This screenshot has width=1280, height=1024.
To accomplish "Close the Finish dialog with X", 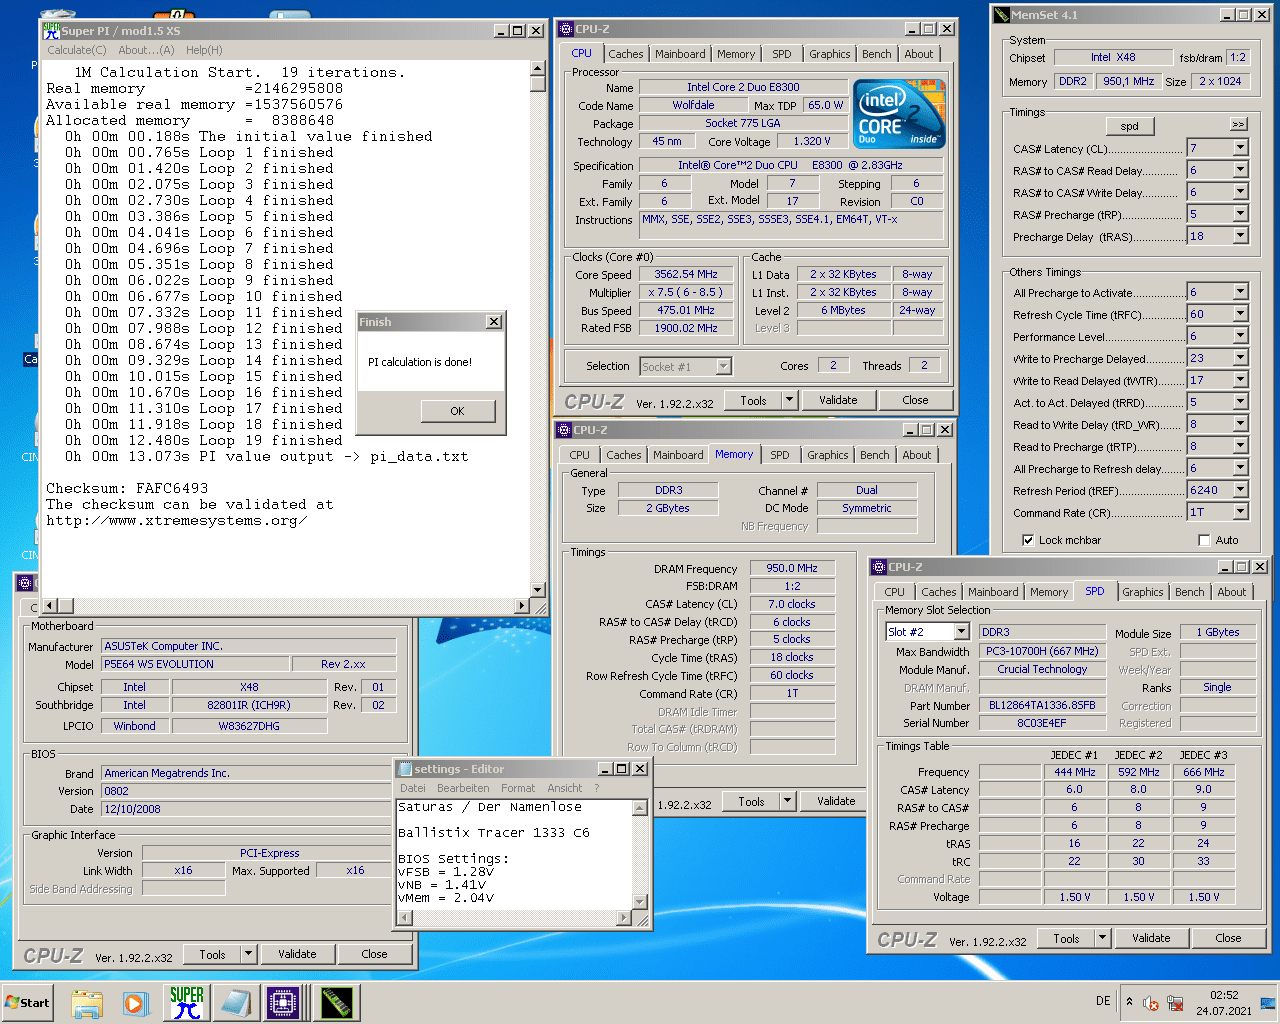I will coord(493,322).
